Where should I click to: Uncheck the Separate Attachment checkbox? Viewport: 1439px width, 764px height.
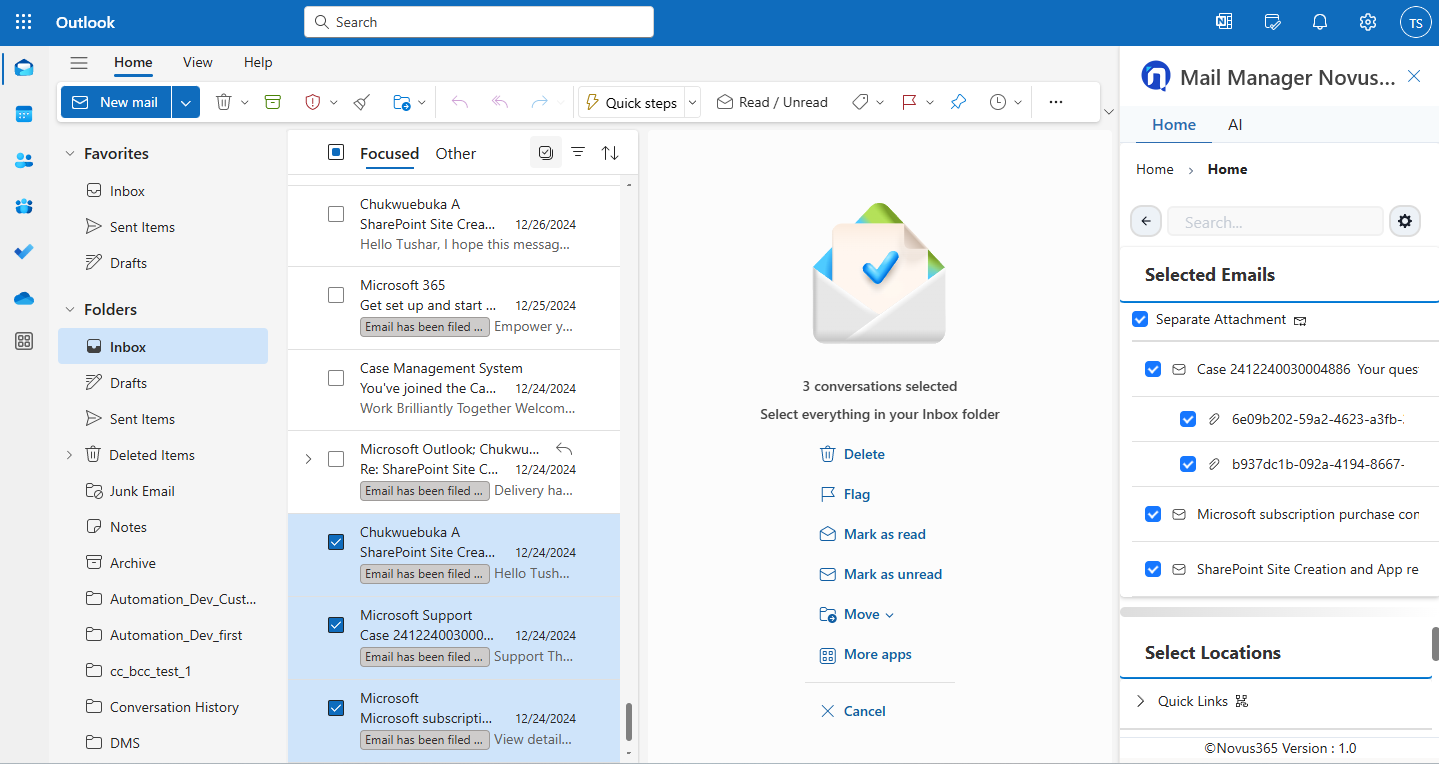click(1140, 319)
